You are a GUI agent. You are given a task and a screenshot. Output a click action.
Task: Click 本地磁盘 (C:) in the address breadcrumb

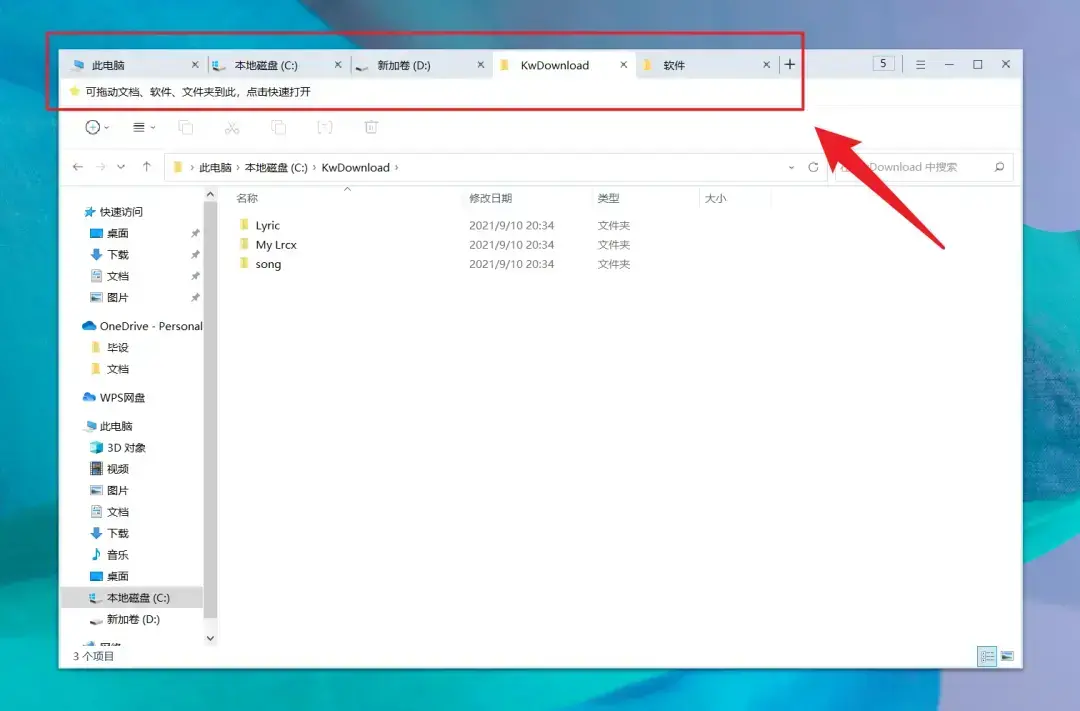pos(276,168)
